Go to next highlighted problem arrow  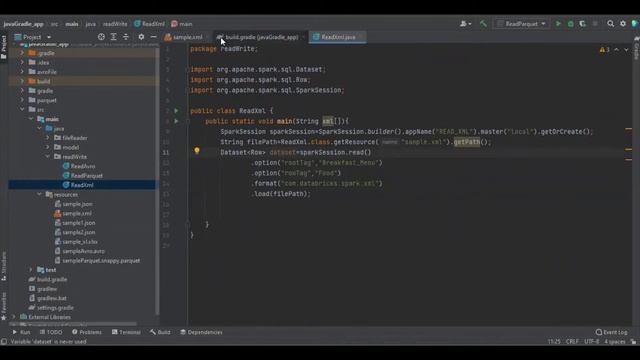(x=626, y=50)
